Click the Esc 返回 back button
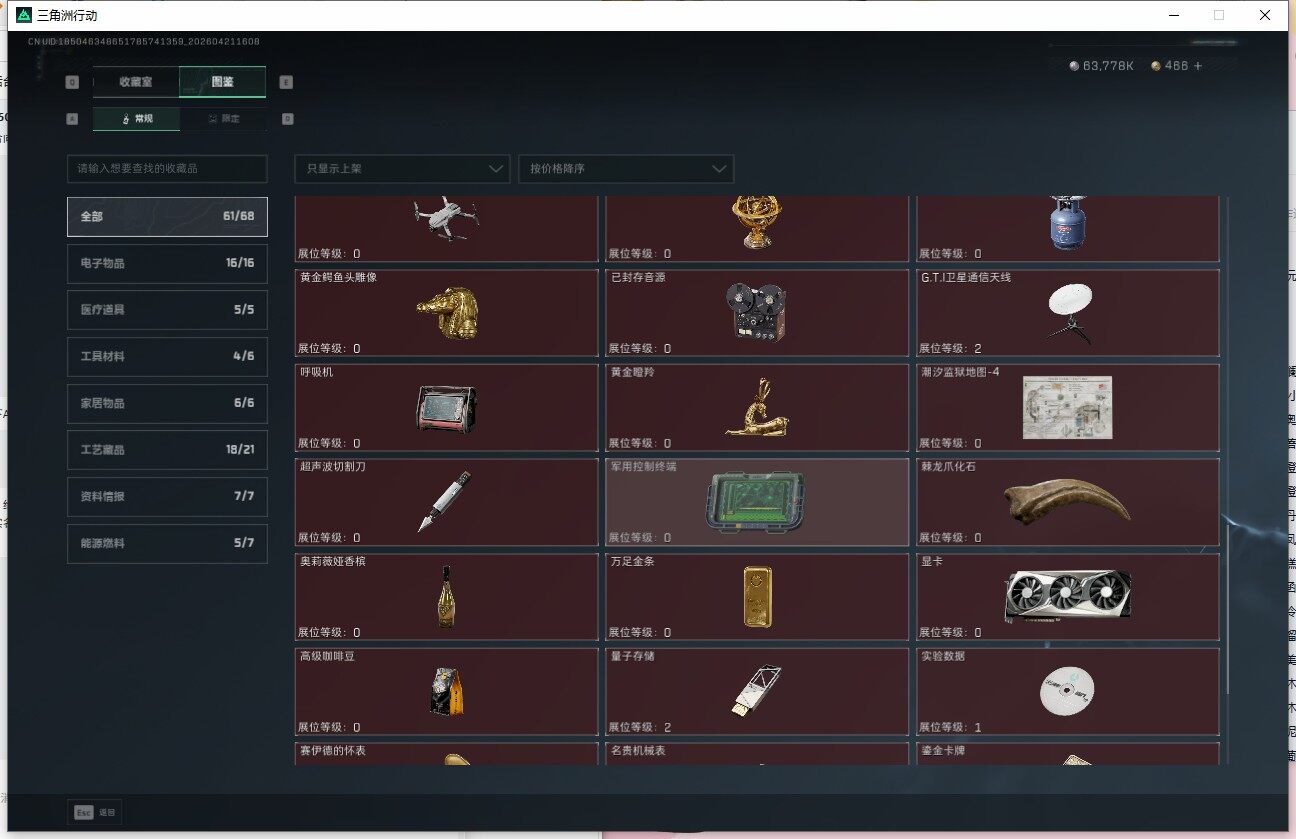The image size is (1296, 839). pos(95,813)
